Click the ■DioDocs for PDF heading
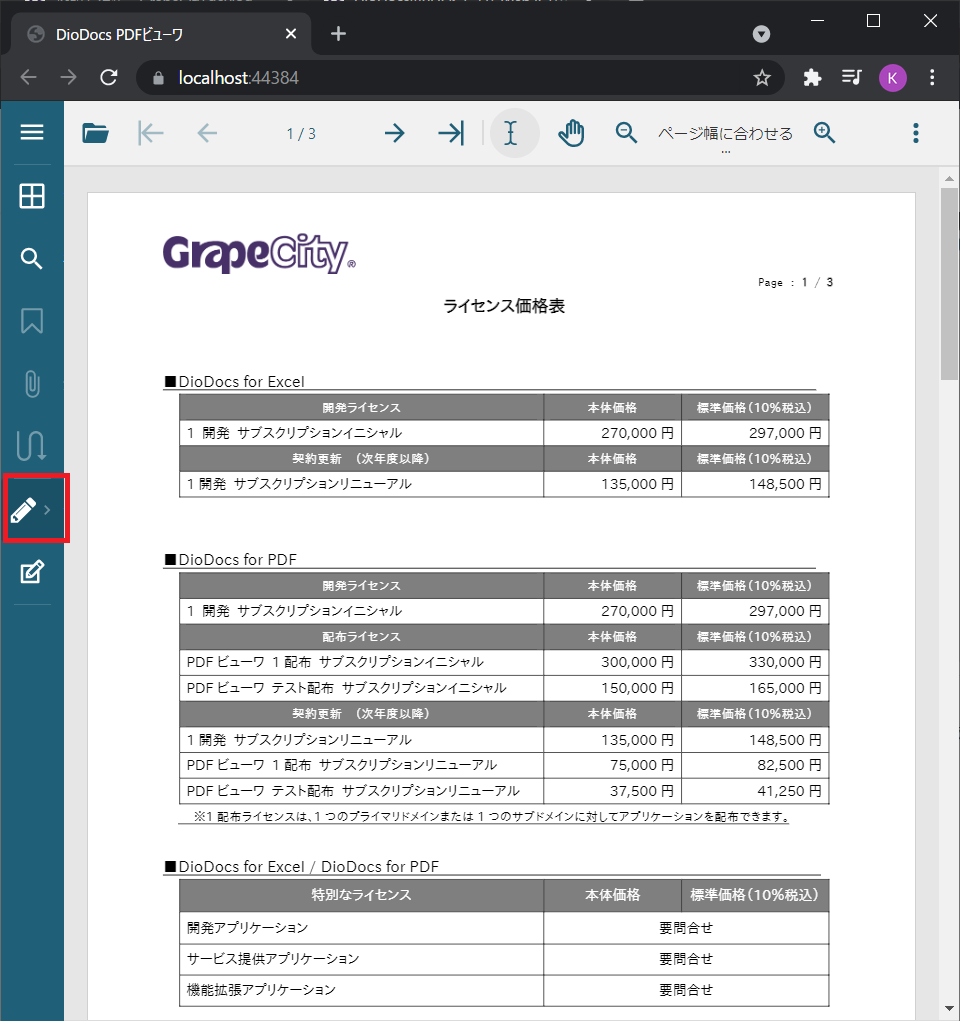 point(231,559)
